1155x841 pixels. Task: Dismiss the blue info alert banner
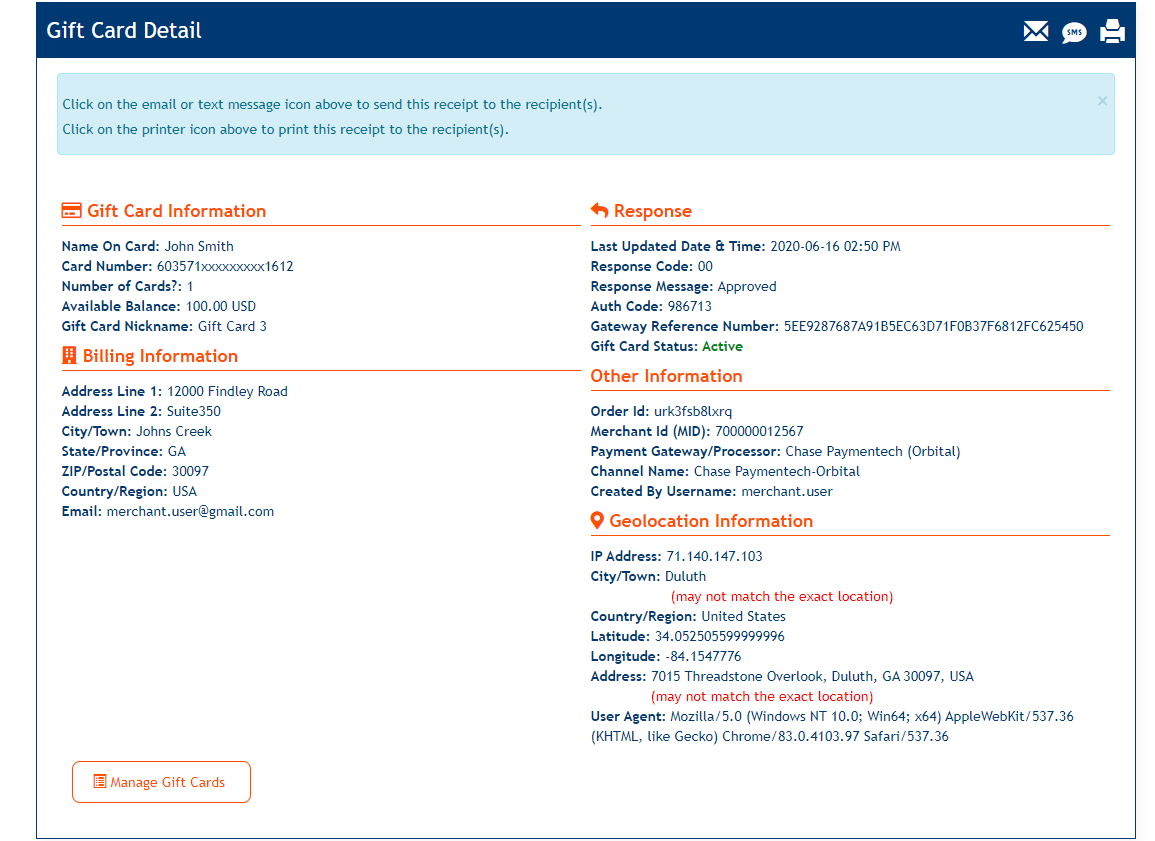1102,101
